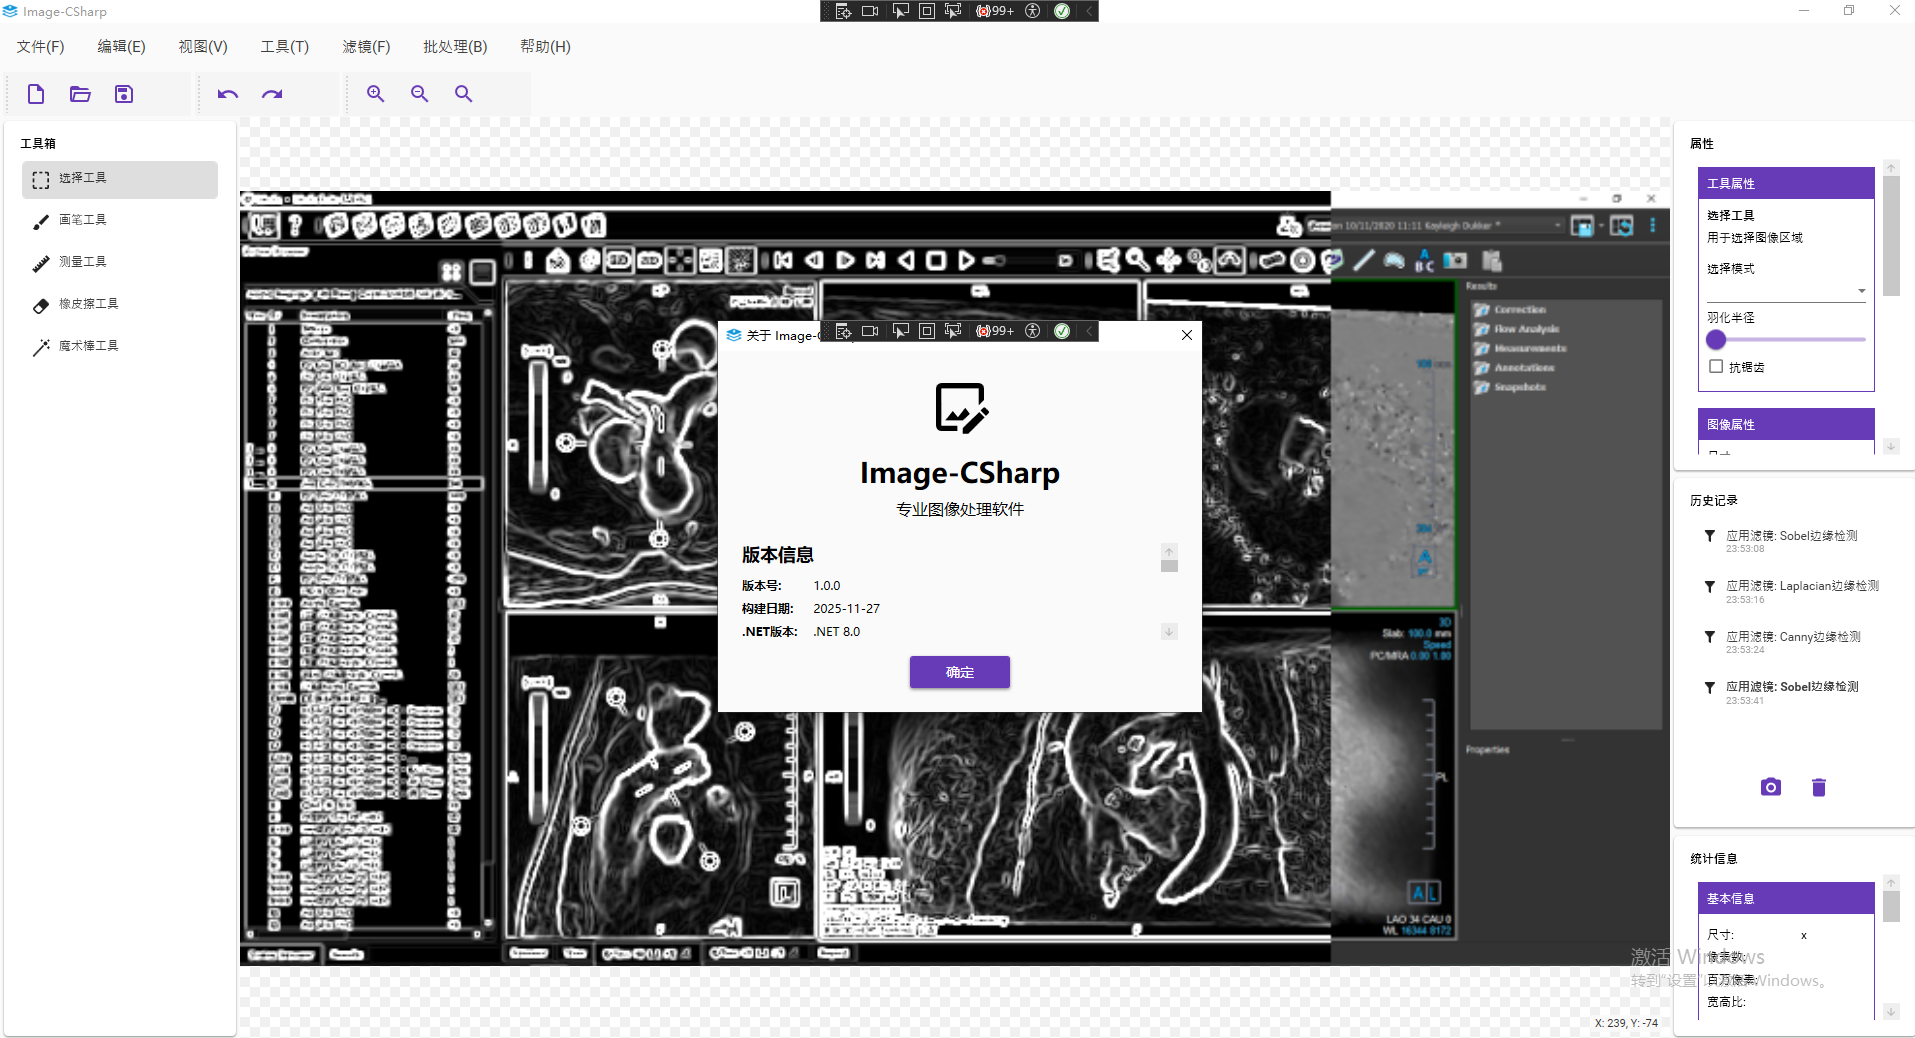Open a file with the folder toolbar icon
The width and height of the screenshot is (1915, 1038).
click(x=80, y=94)
